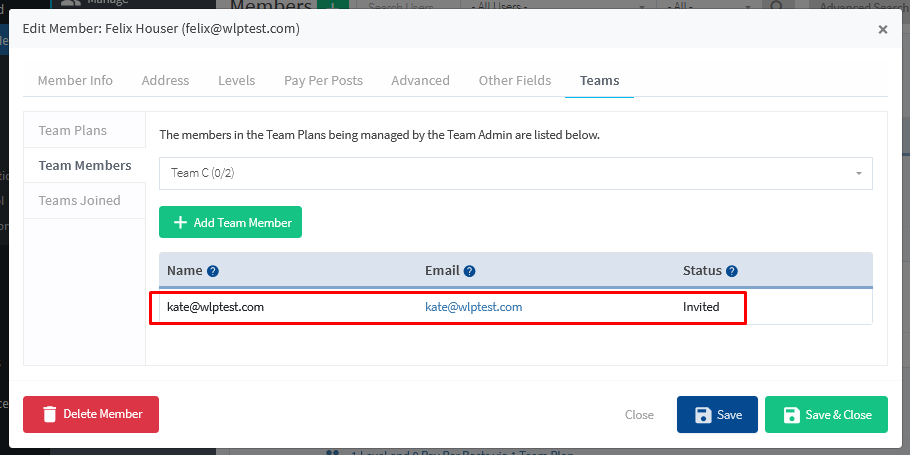The height and width of the screenshot is (455, 910).
Task: Click the Invited status cell
Action: point(701,307)
